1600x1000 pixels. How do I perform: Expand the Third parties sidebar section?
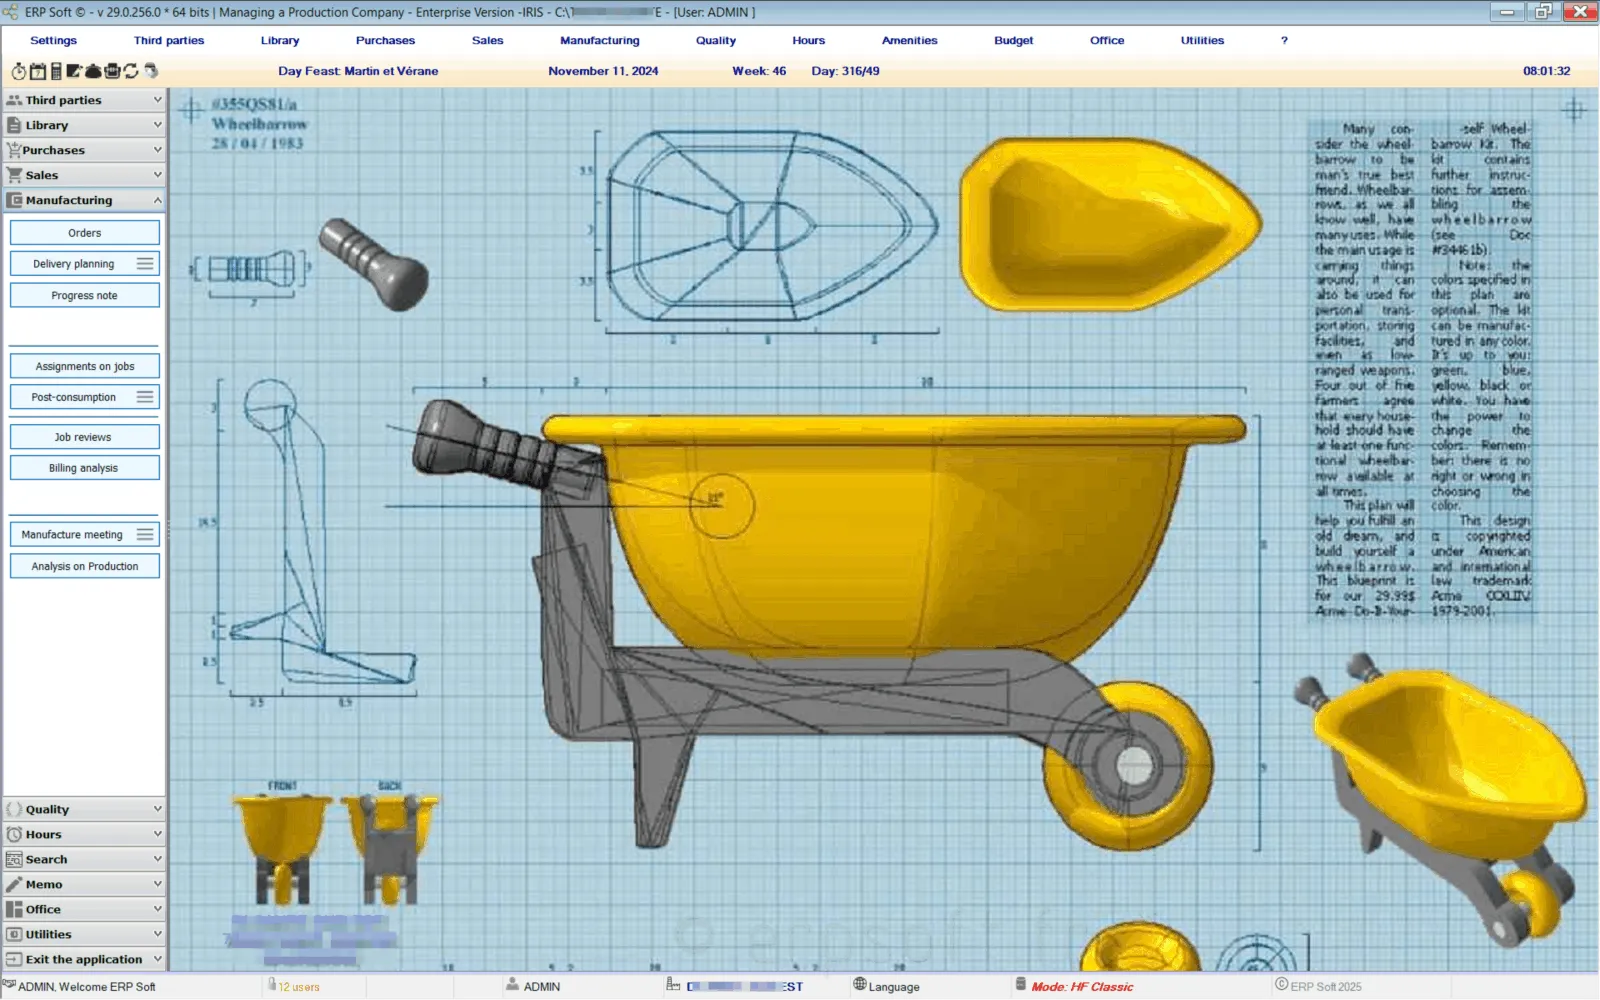point(157,100)
